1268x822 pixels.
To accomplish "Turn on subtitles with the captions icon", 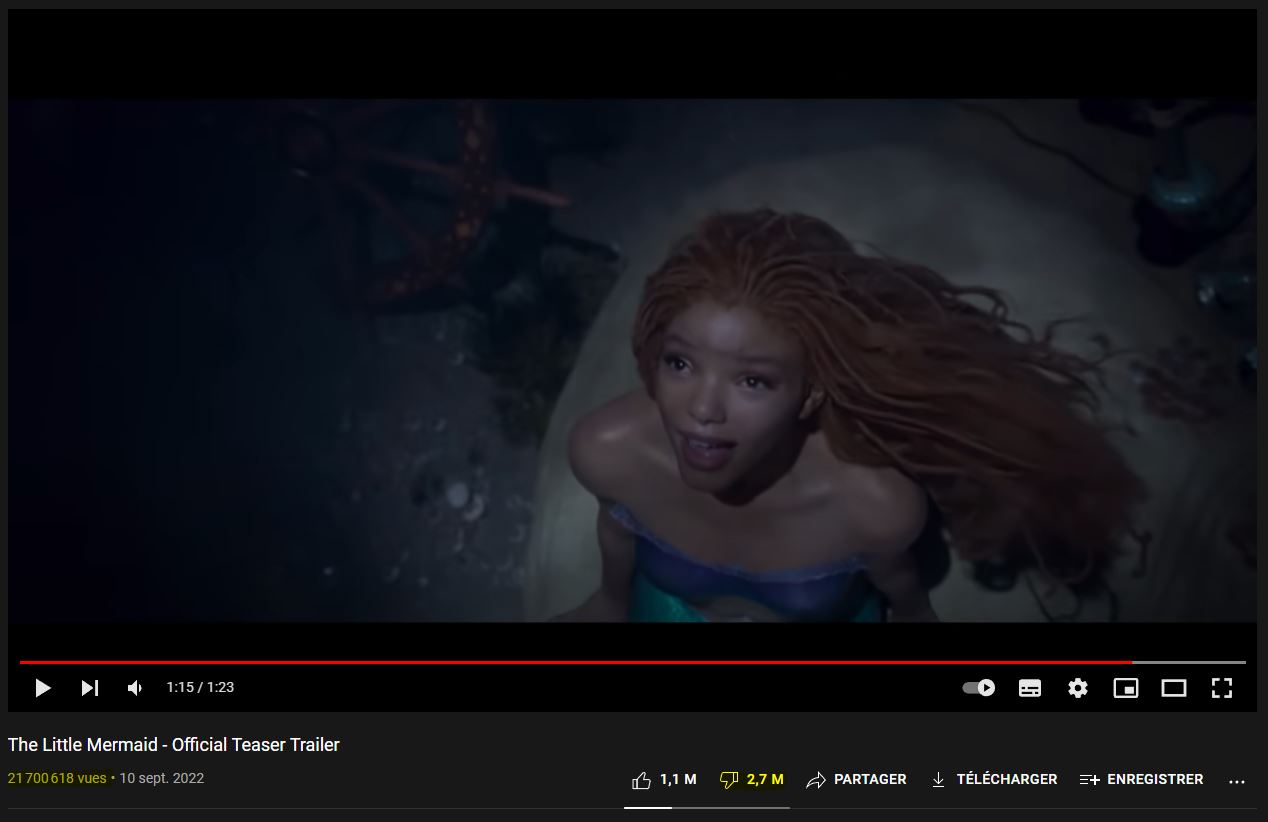I will [1030, 688].
